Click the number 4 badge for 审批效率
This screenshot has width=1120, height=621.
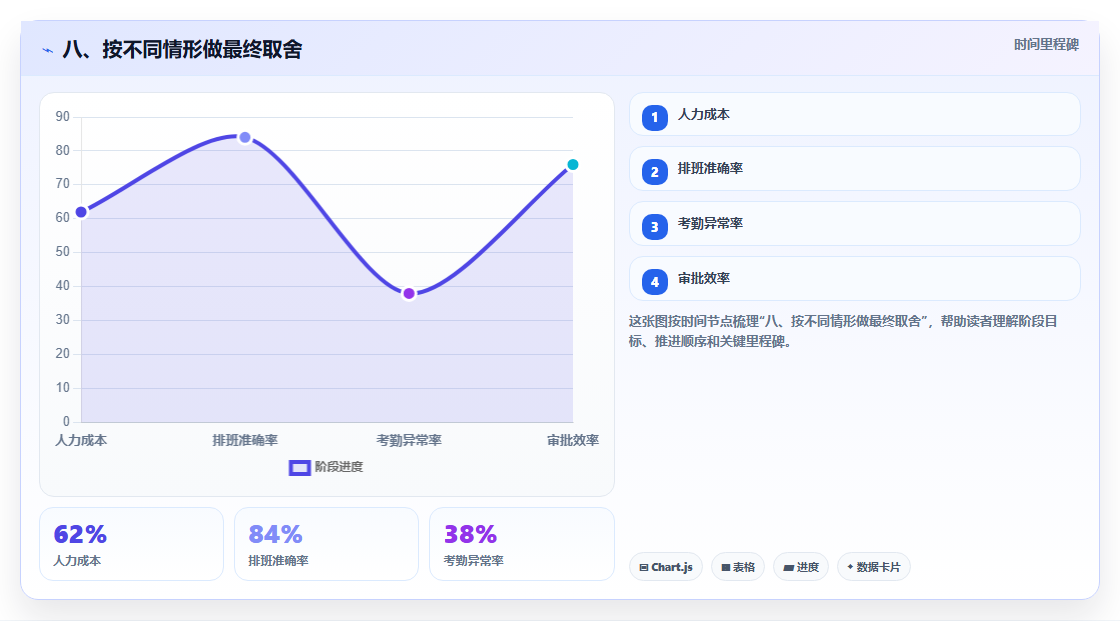654,282
